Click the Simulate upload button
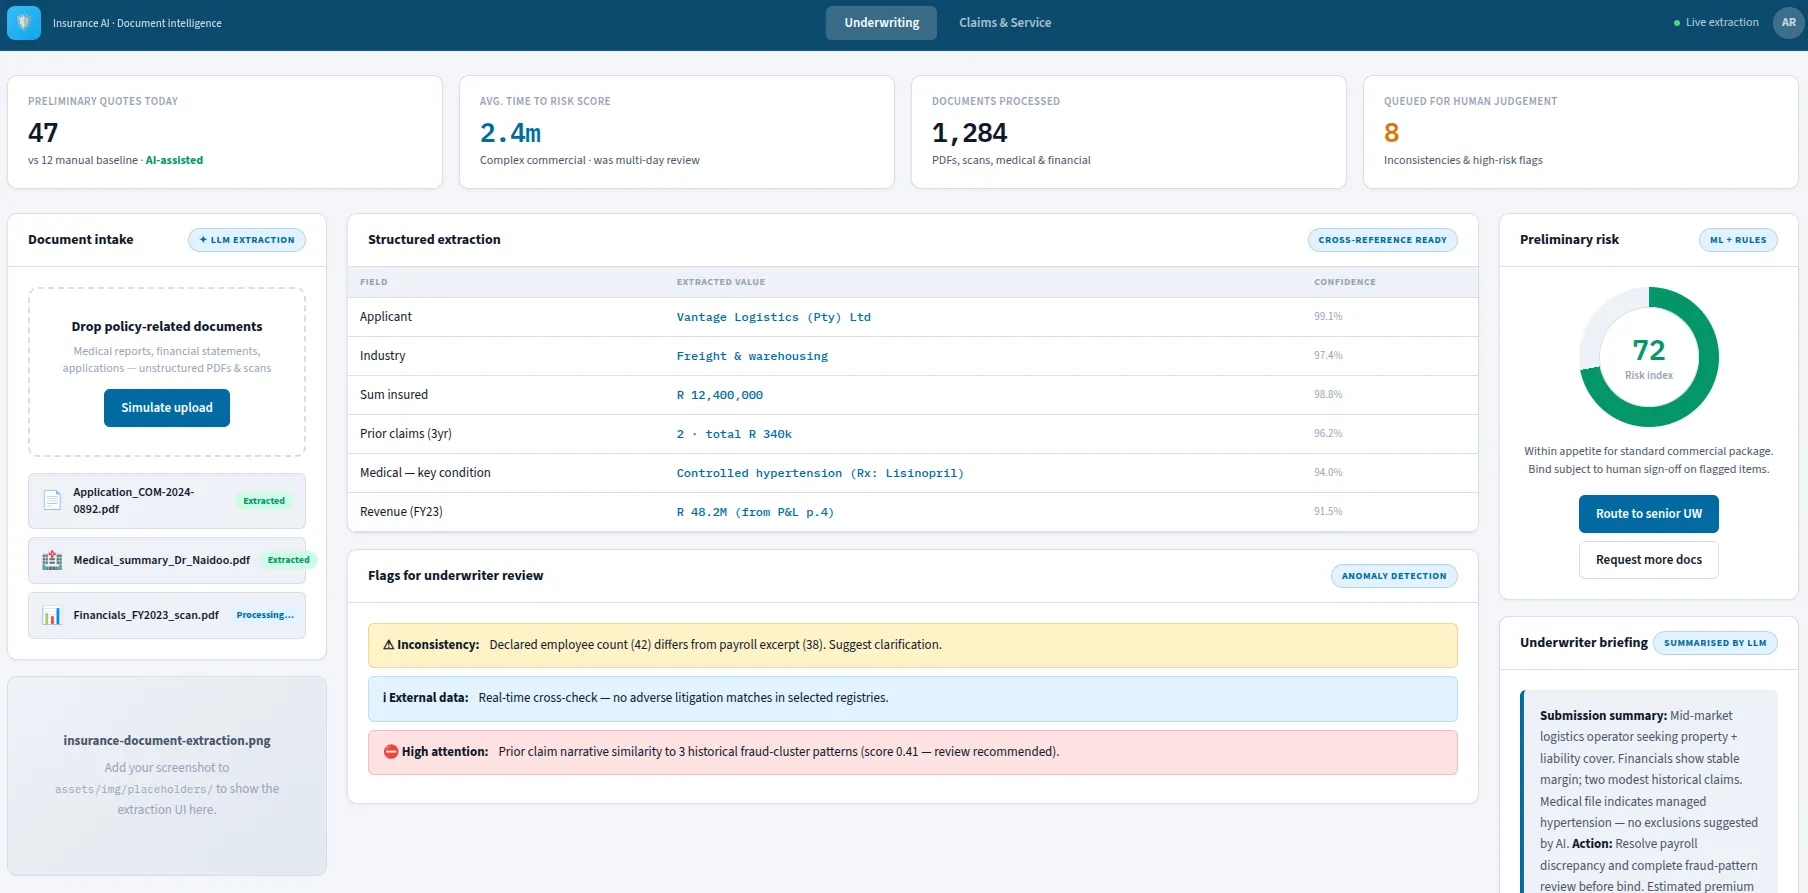Image resolution: width=1808 pixels, height=893 pixels. 167,408
